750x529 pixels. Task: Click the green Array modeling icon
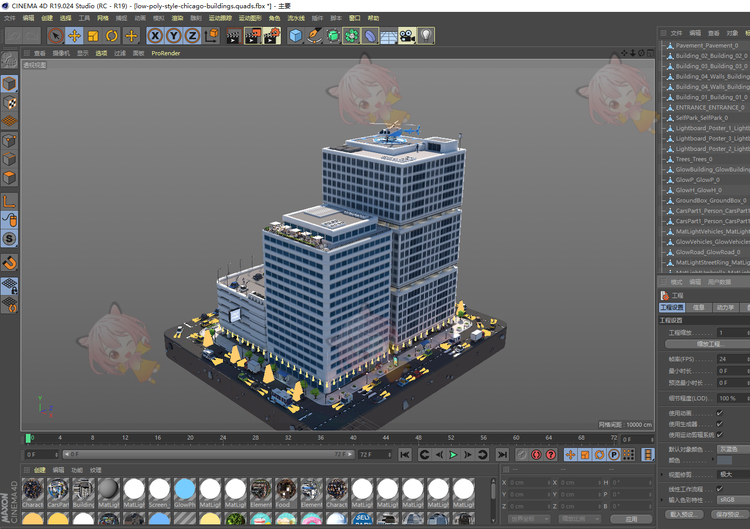pos(352,36)
